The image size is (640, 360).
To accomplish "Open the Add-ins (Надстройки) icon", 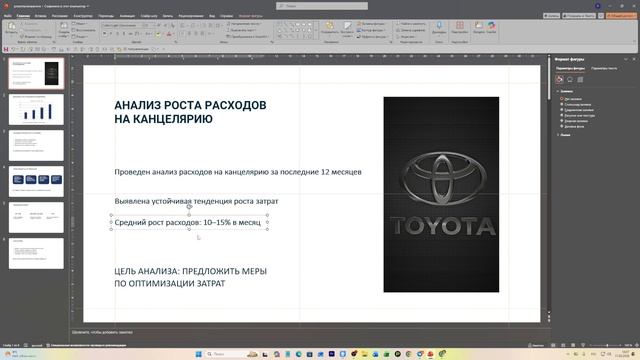I will click(x=460, y=26).
